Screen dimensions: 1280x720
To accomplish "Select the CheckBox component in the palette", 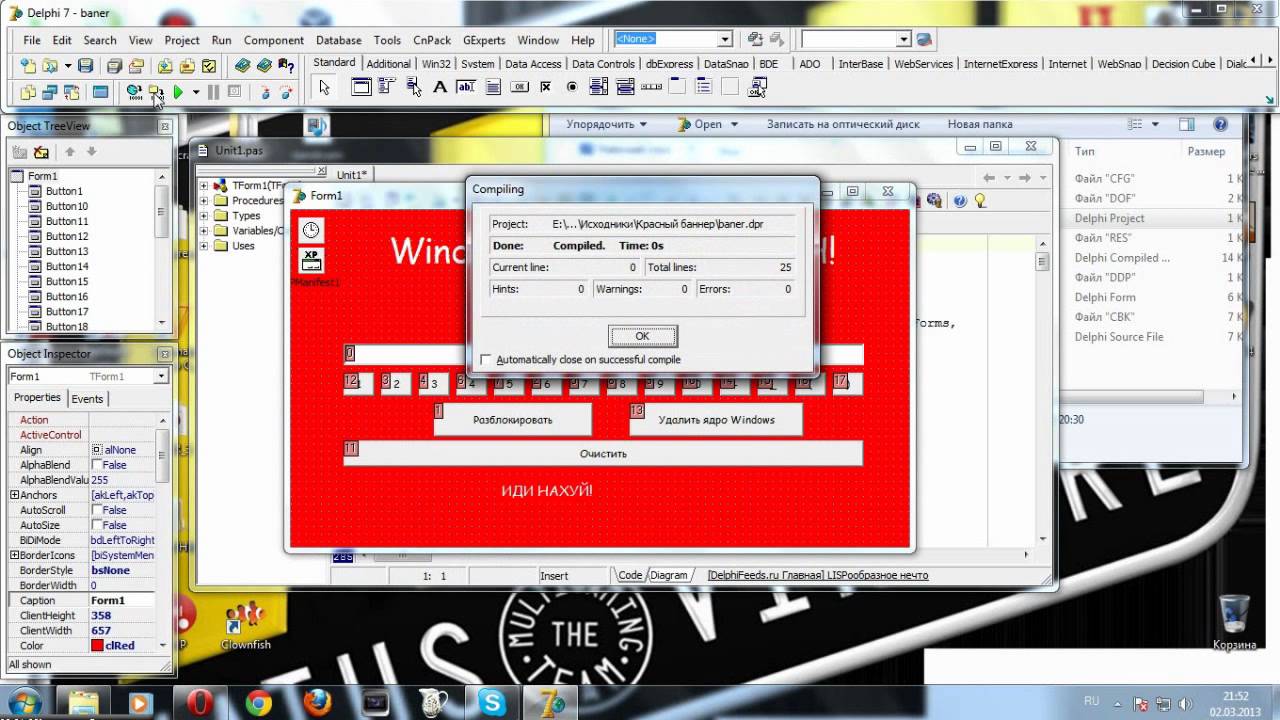I will click(x=546, y=87).
